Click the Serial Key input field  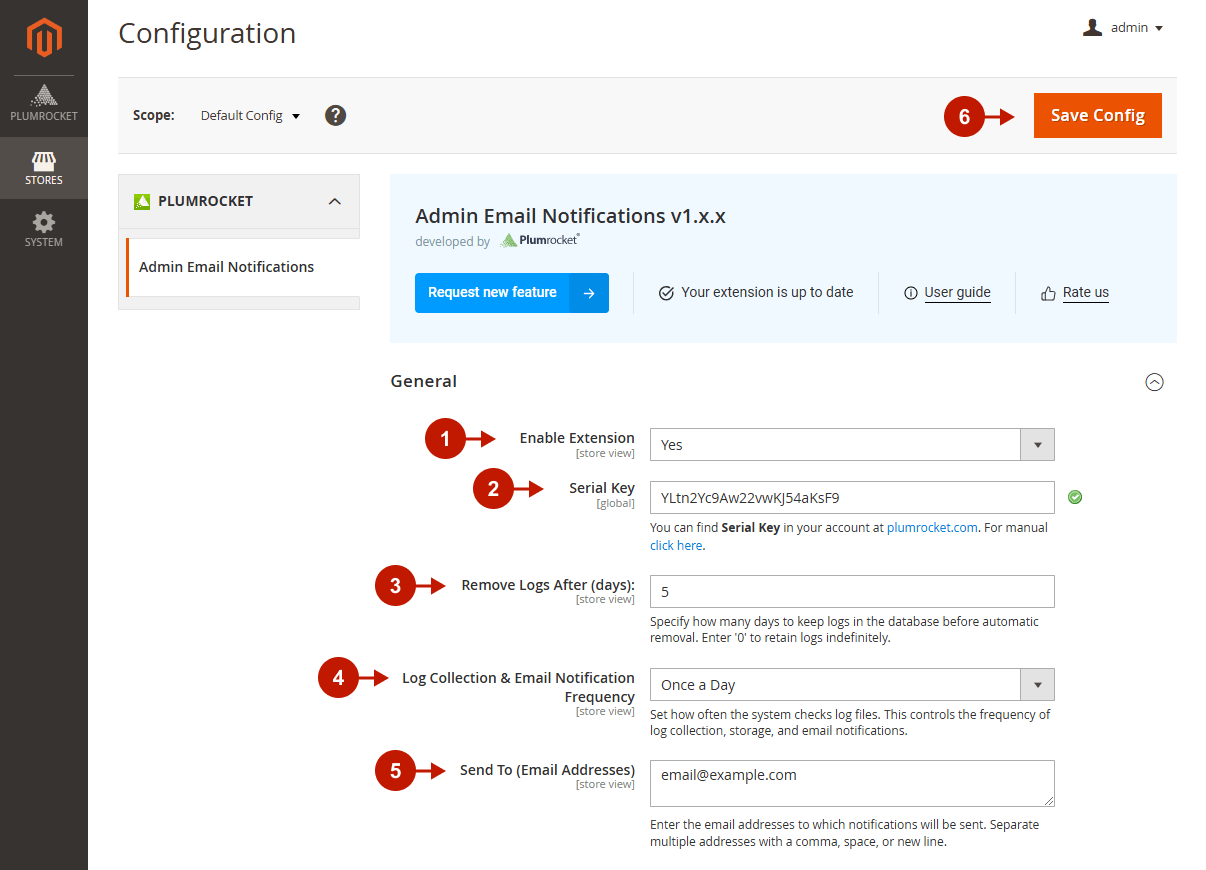point(851,497)
